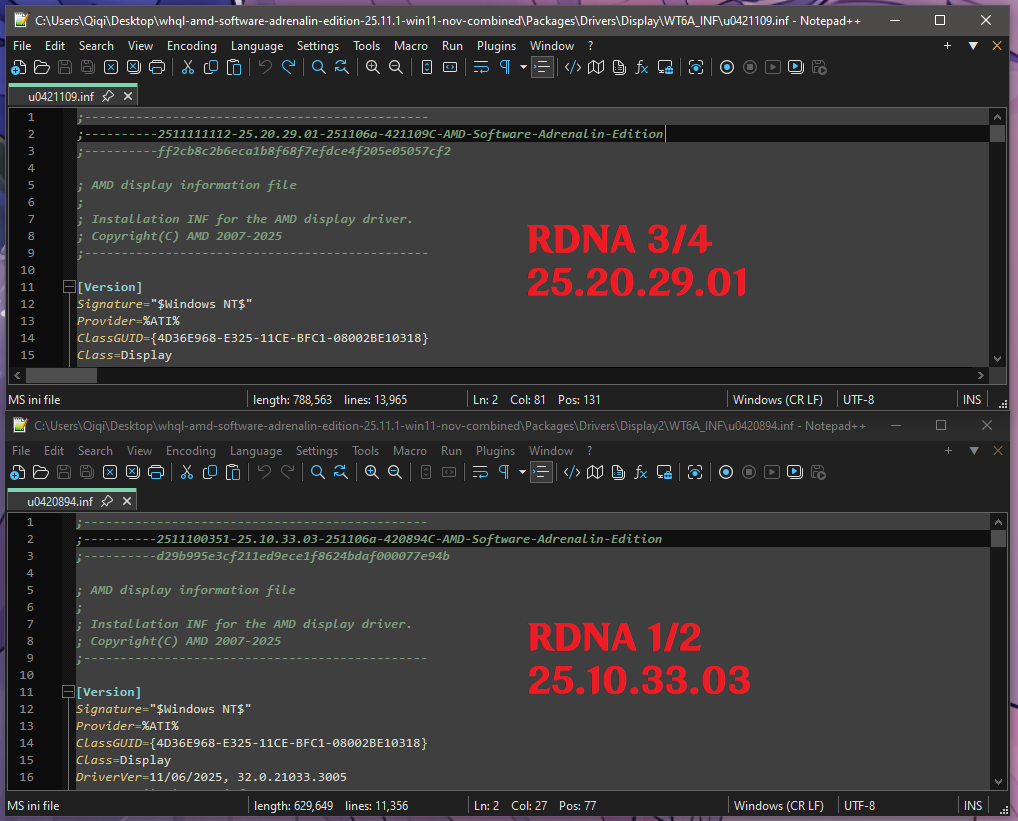
Task: Pin the u0421109.inf tab
Action: (108, 96)
